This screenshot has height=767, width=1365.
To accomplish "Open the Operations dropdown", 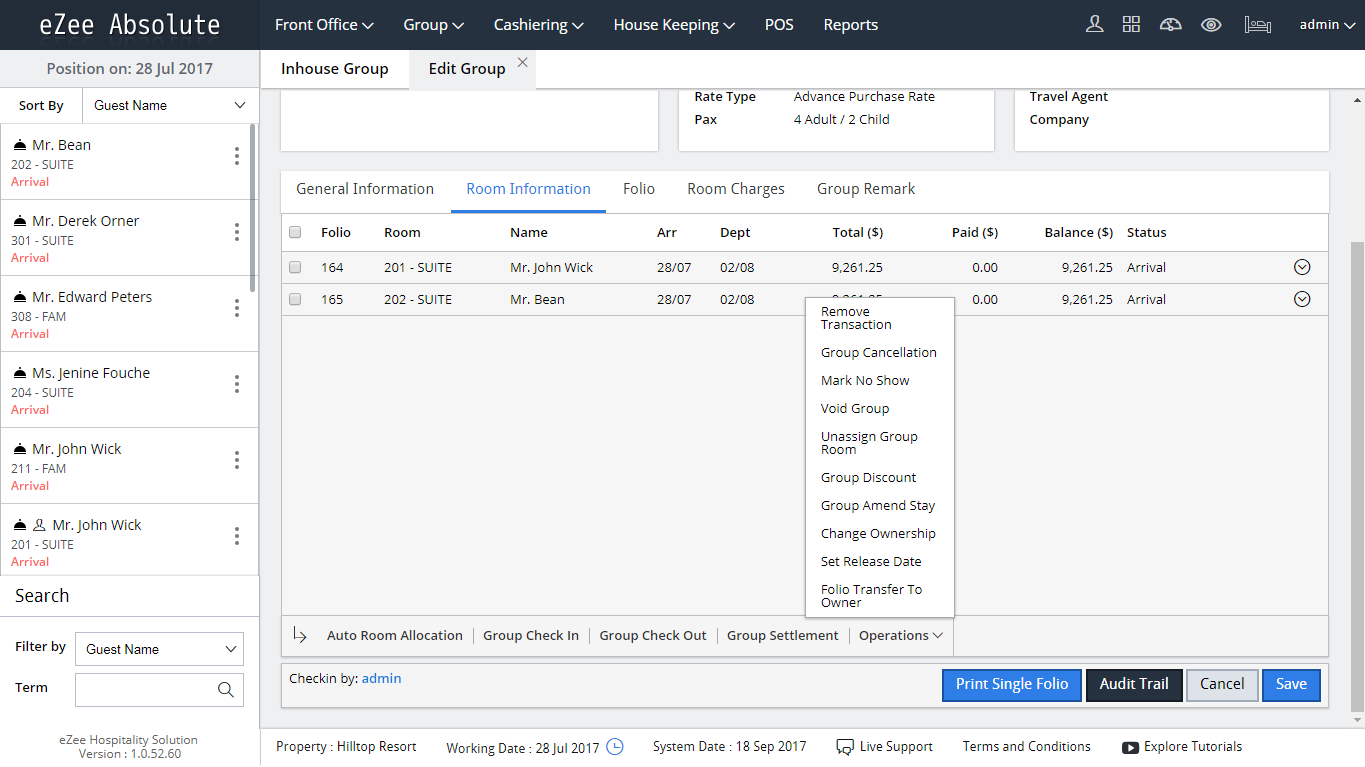I will point(899,635).
